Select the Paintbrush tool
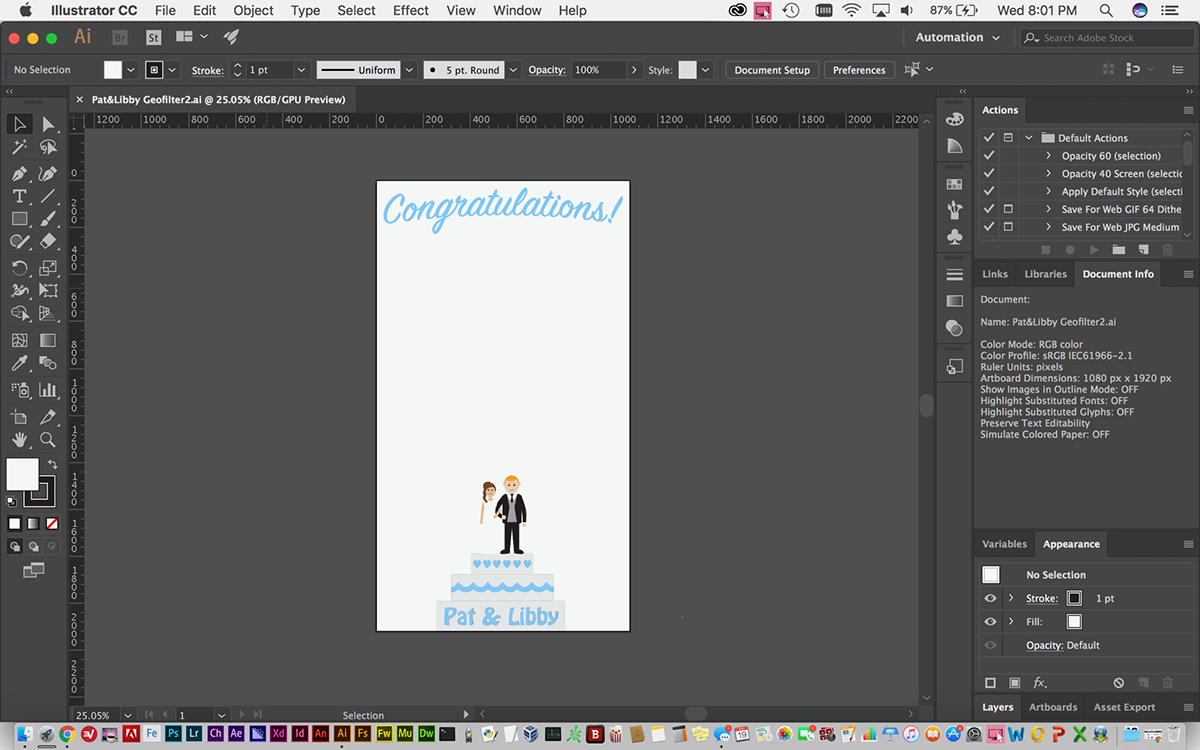 click(x=48, y=219)
